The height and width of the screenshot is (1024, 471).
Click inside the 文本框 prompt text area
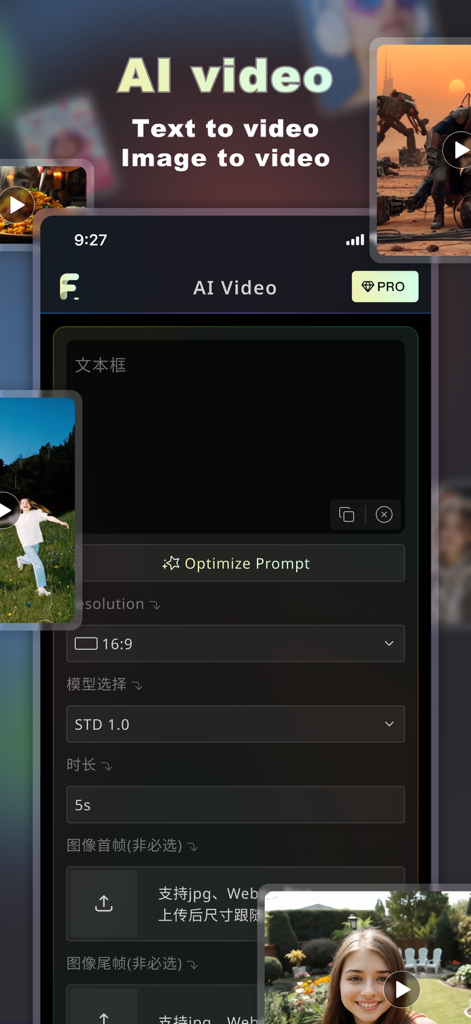235,436
